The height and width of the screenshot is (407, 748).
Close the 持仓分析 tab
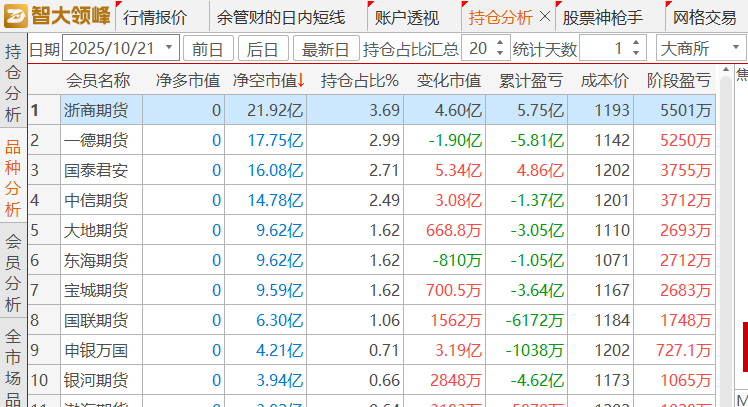pos(545,17)
